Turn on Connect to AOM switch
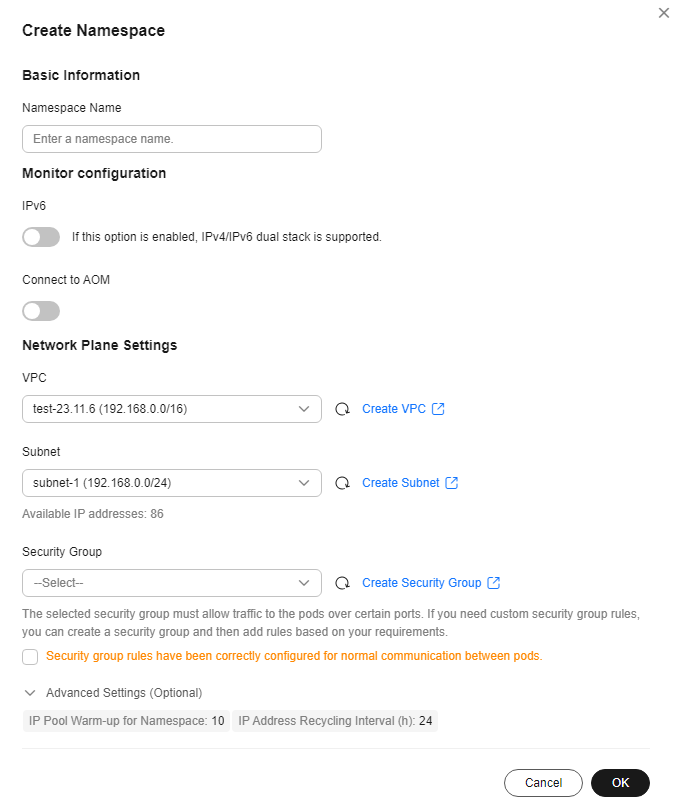Screen dimensions: 685x805 coord(41,311)
